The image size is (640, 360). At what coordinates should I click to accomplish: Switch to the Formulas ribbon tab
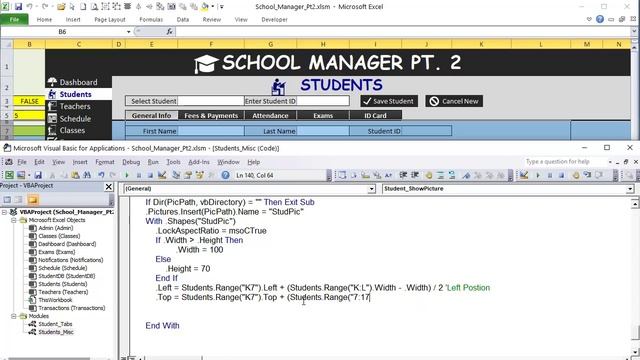coord(151,19)
